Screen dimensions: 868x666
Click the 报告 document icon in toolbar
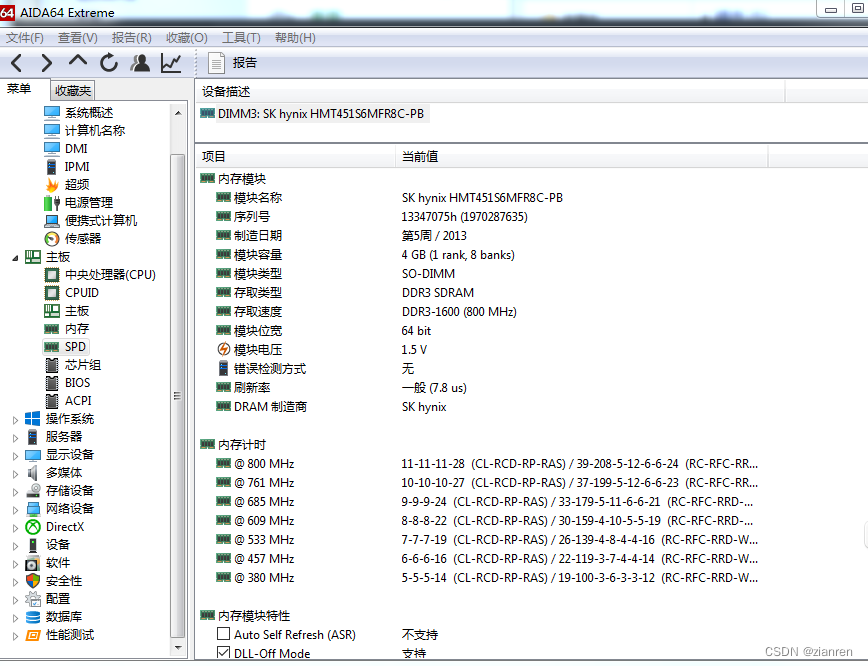coord(216,63)
